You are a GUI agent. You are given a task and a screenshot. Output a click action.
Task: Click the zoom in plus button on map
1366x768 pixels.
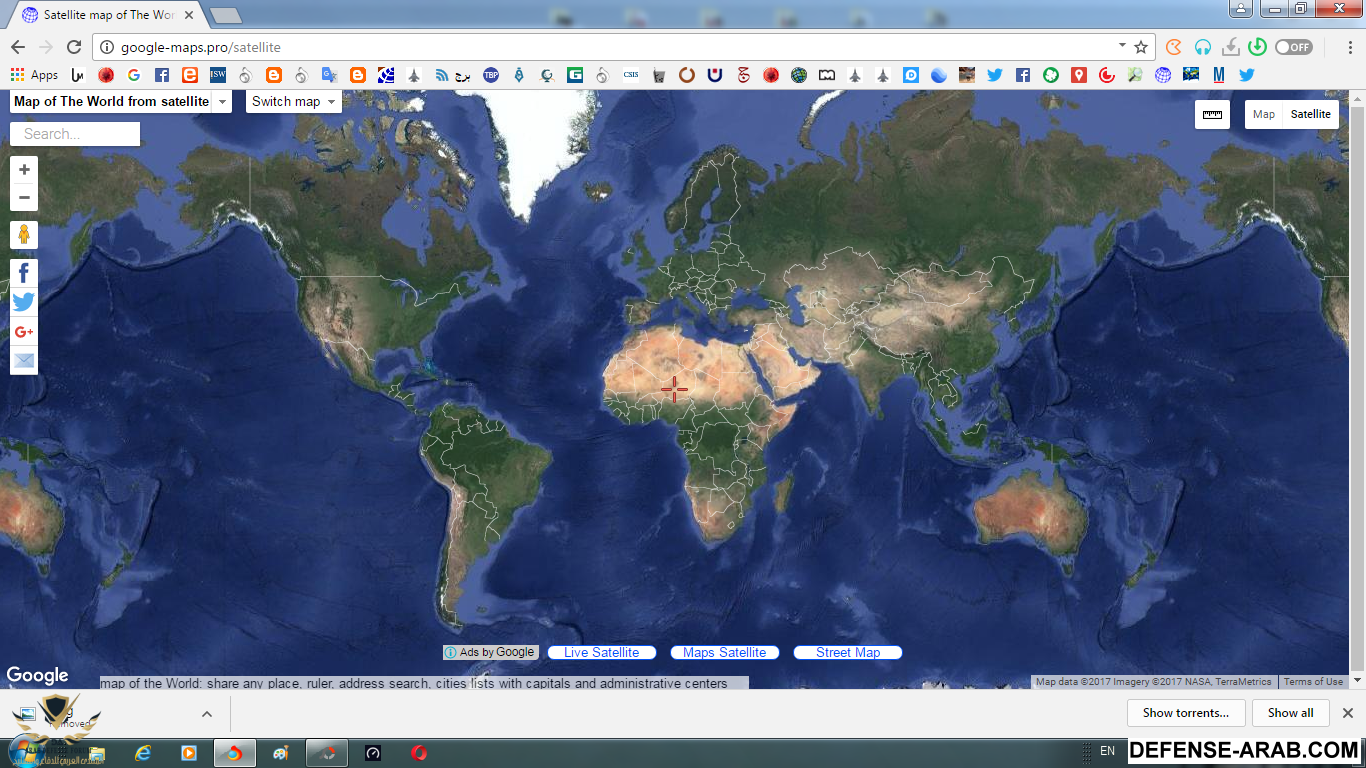pyautogui.click(x=24, y=170)
